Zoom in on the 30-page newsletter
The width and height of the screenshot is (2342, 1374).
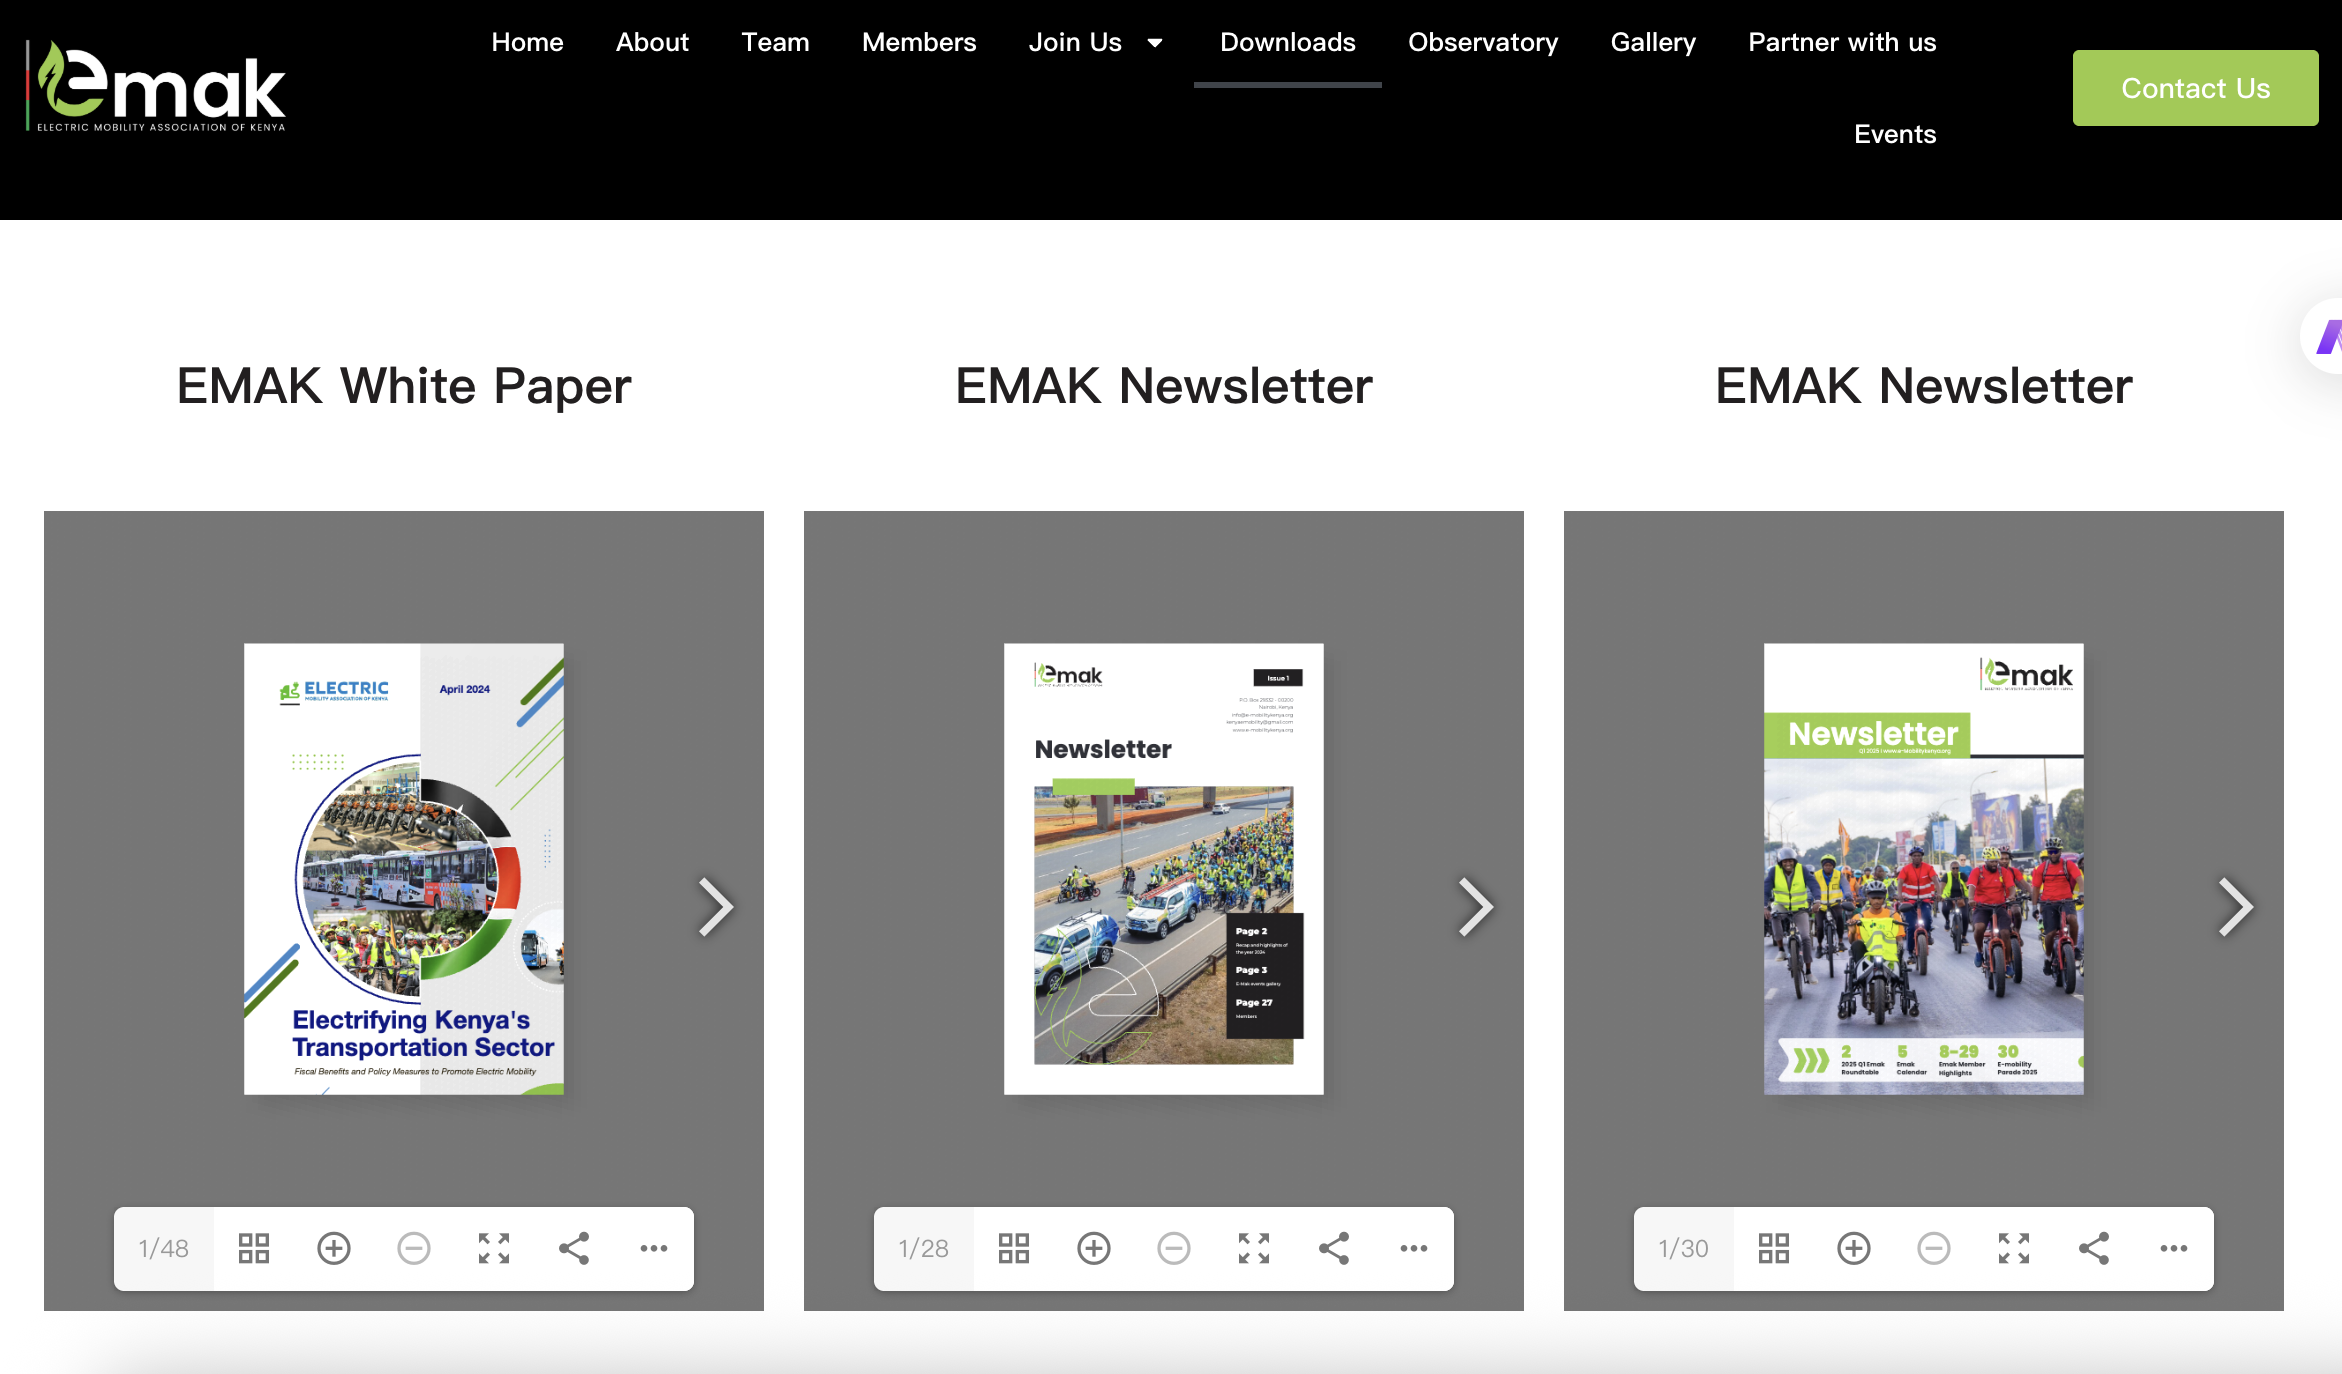pyautogui.click(x=1854, y=1248)
